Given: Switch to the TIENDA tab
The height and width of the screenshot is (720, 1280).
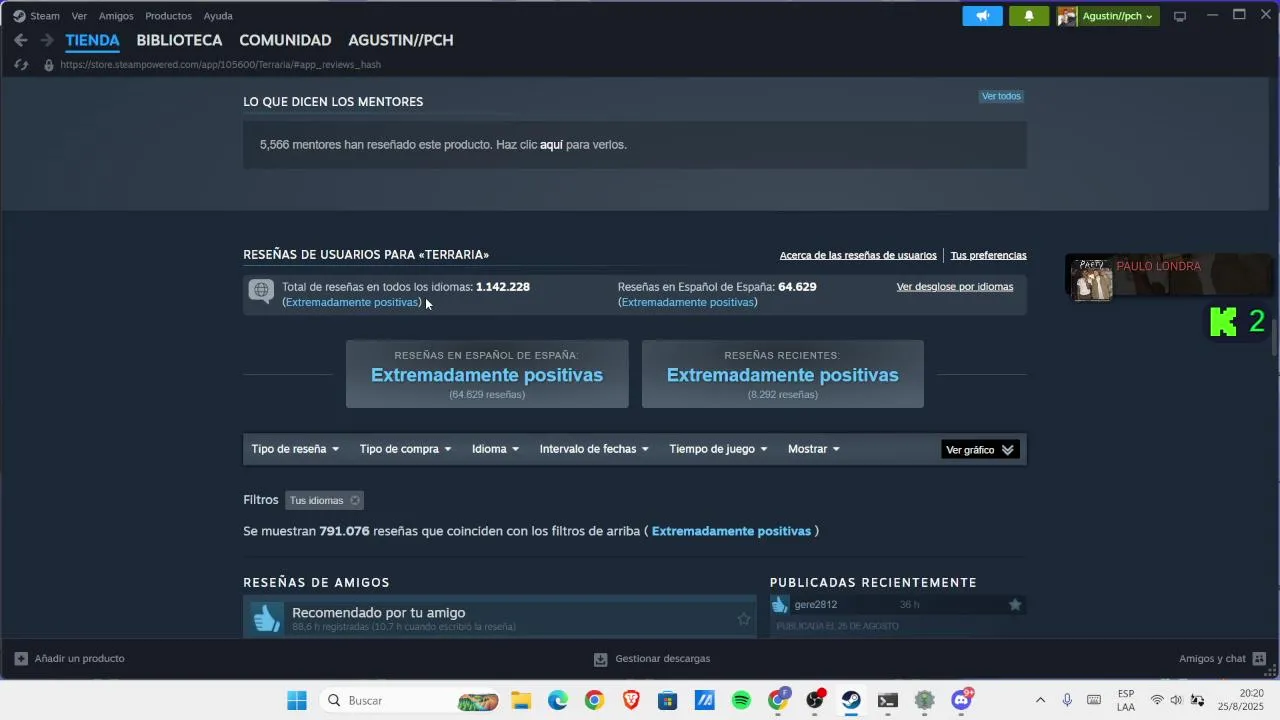Looking at the screenshot, I should point(92,40).
